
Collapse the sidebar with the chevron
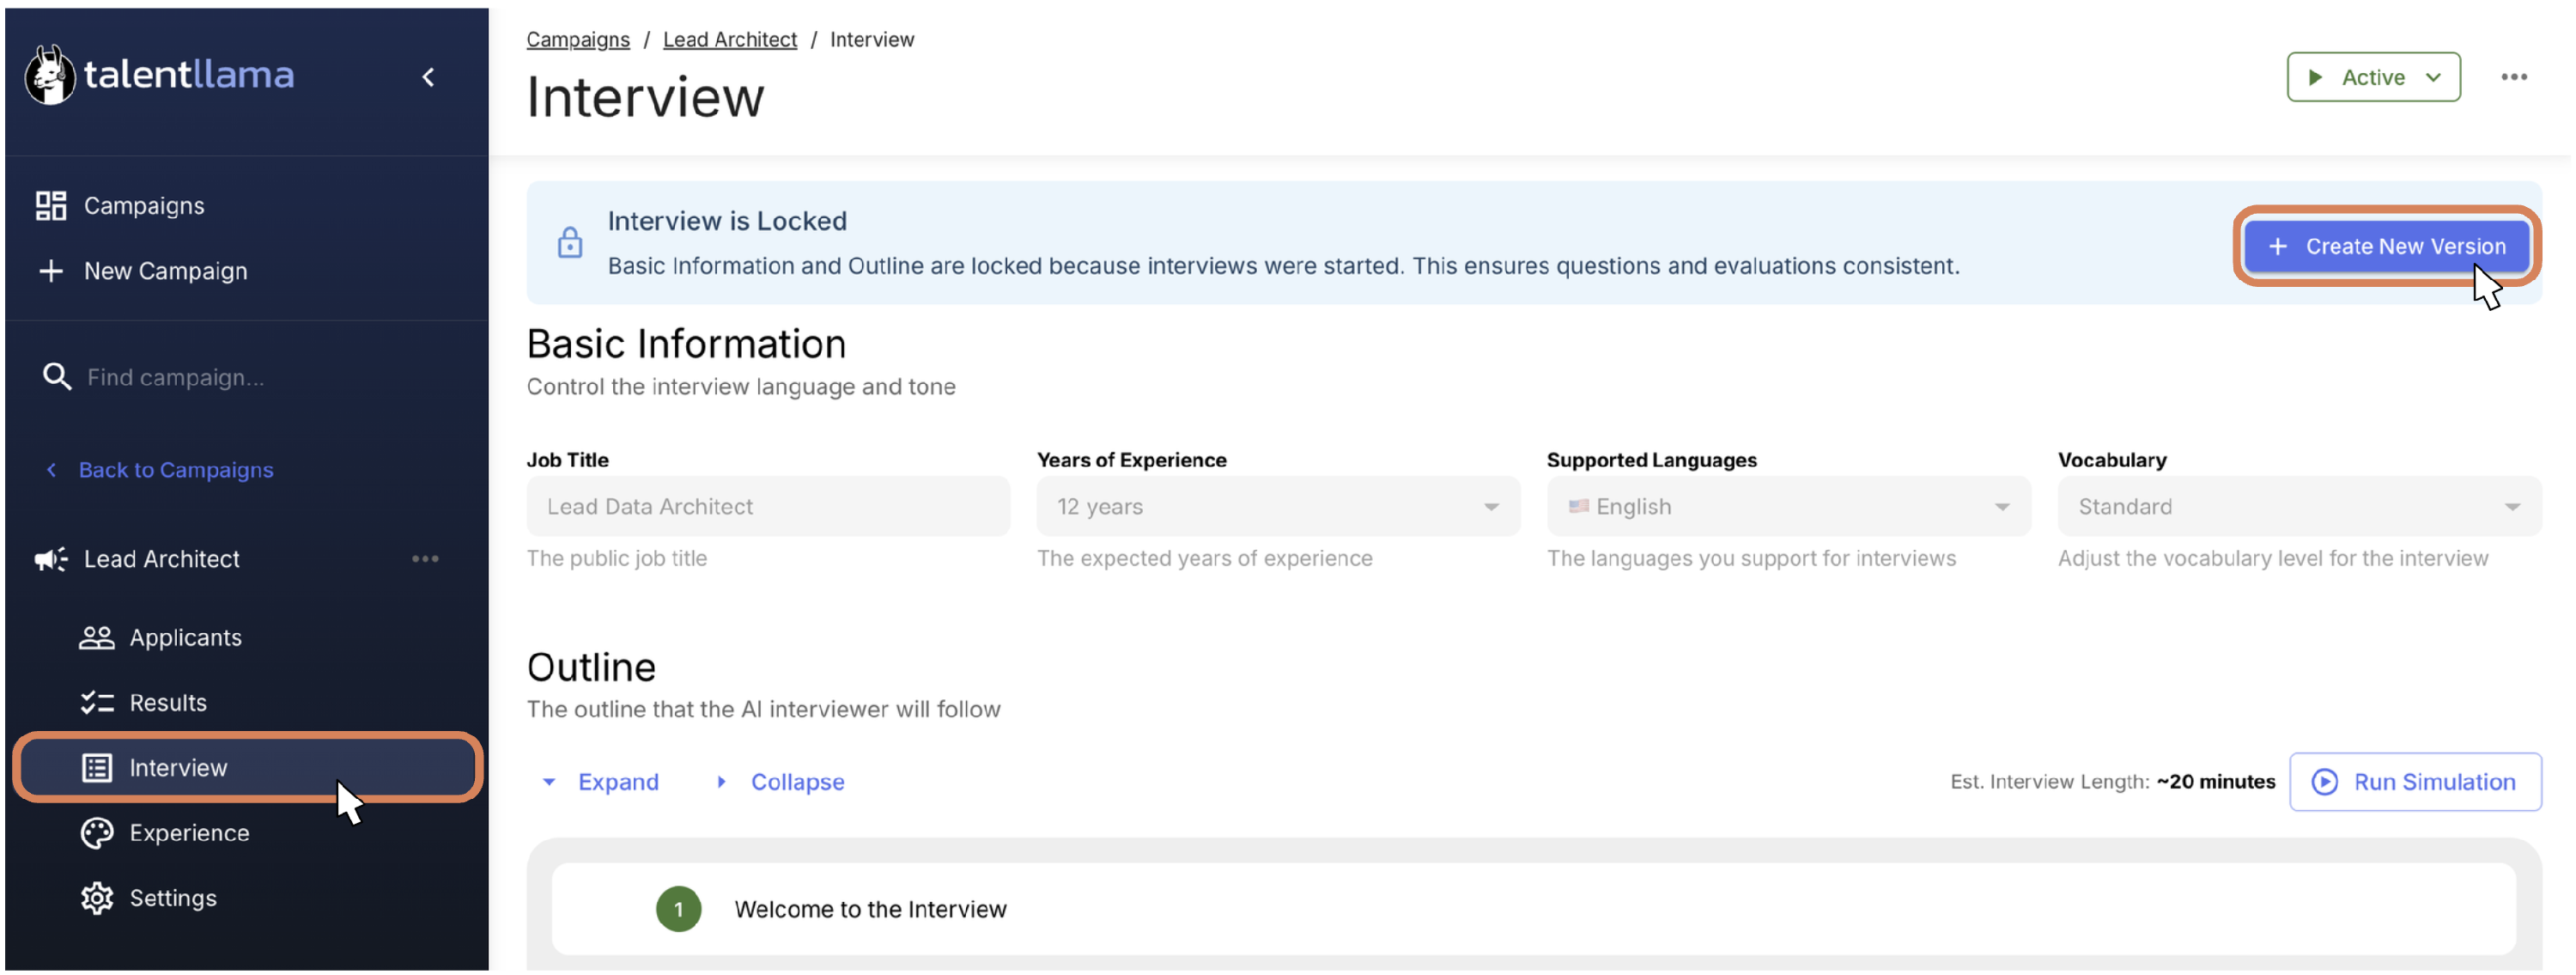click(x=428, y=77)
